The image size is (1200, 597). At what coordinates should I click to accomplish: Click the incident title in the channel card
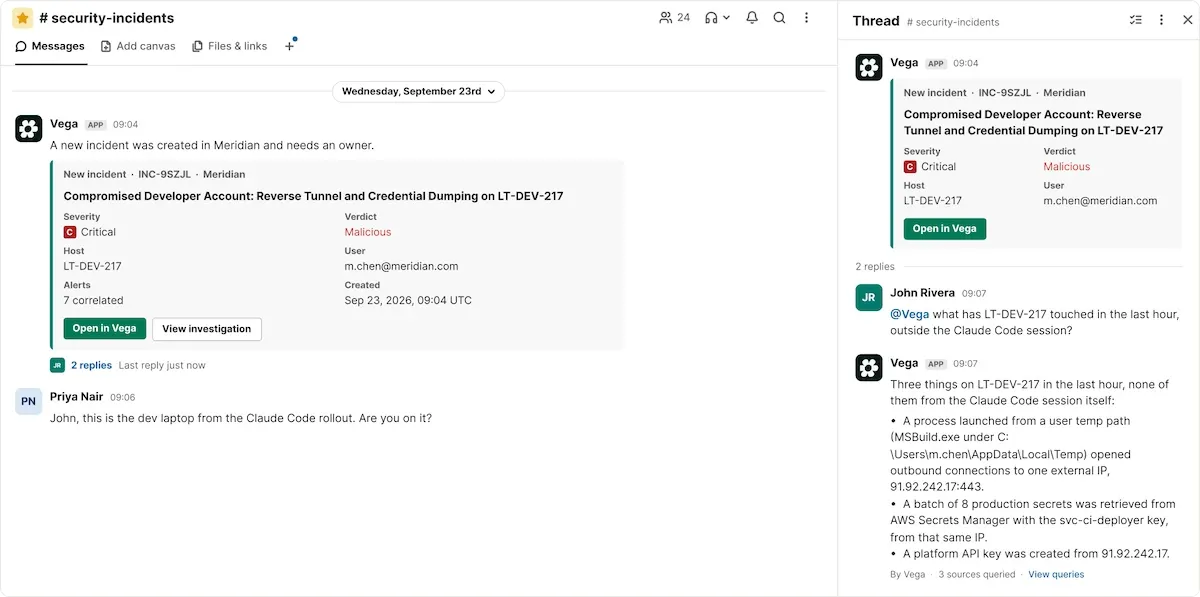pyautogui.click(x=313, y=196)
